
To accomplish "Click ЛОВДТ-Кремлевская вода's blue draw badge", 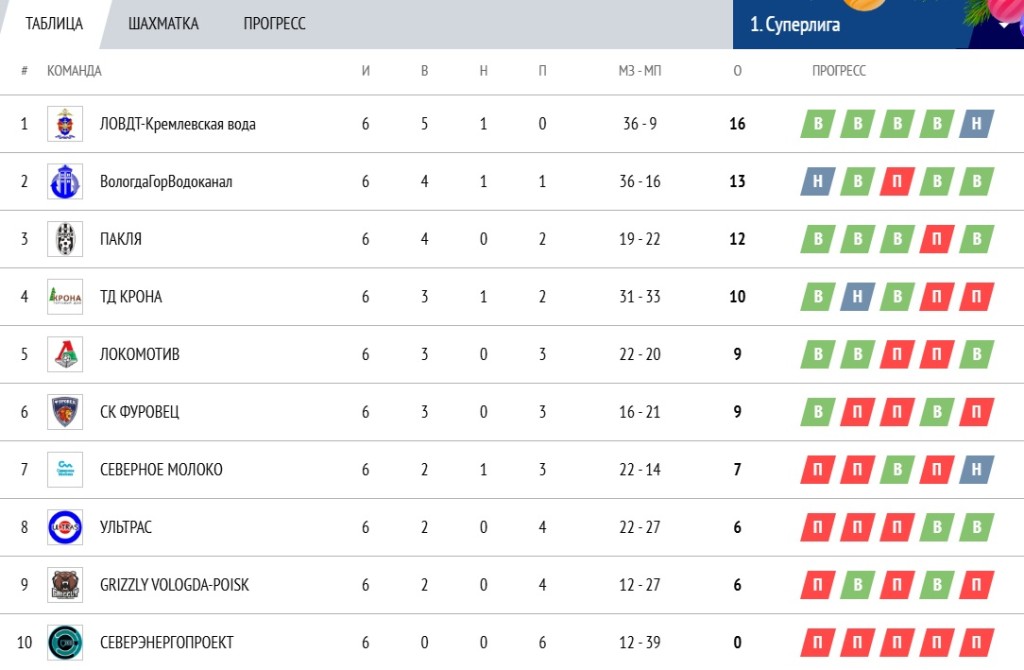I will pos(976,124).
